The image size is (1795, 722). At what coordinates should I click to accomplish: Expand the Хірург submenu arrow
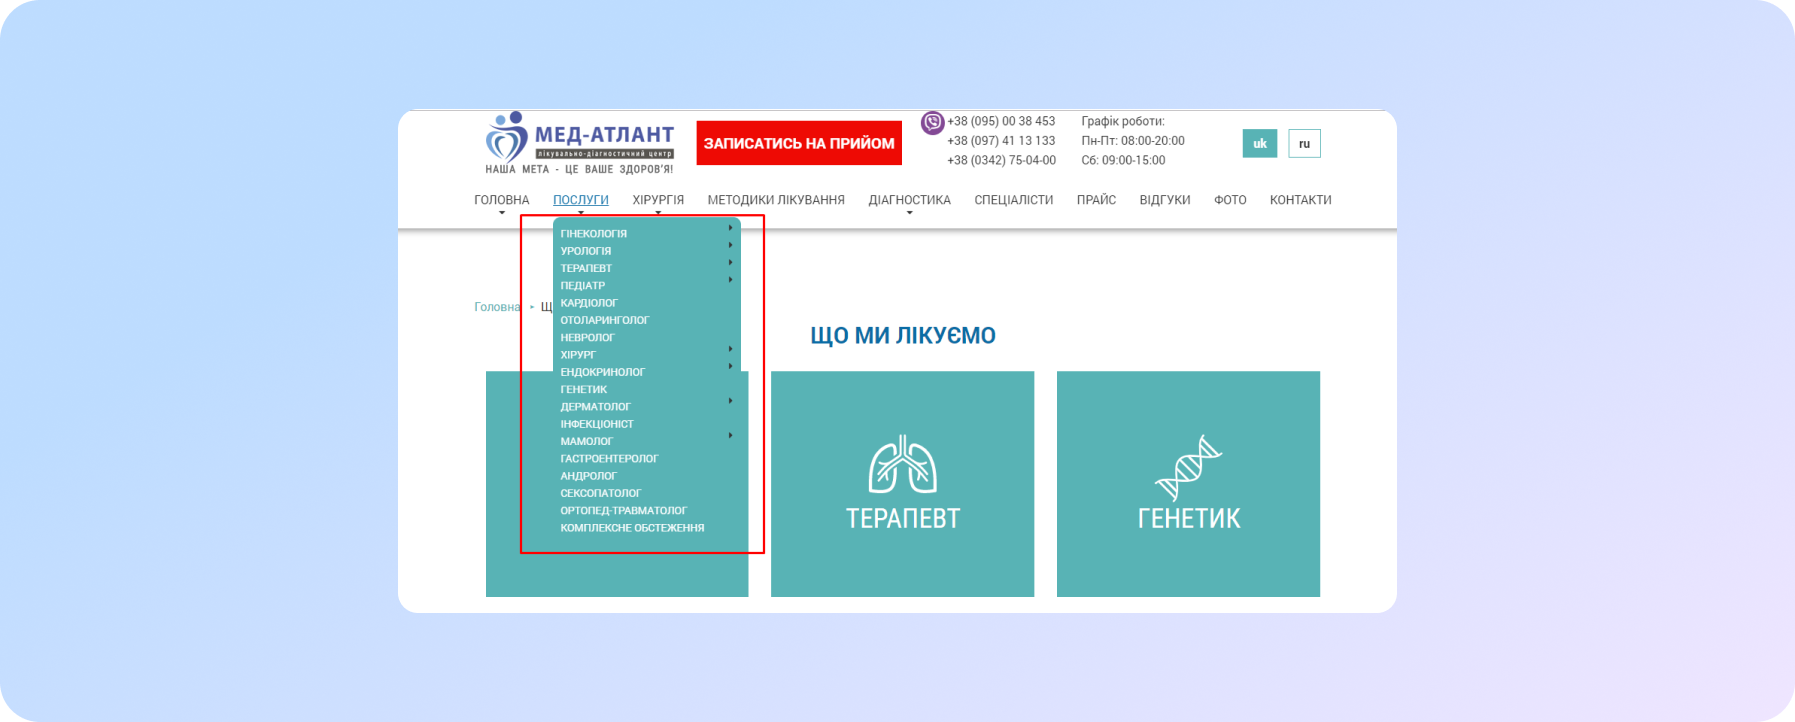coord(731,349)
